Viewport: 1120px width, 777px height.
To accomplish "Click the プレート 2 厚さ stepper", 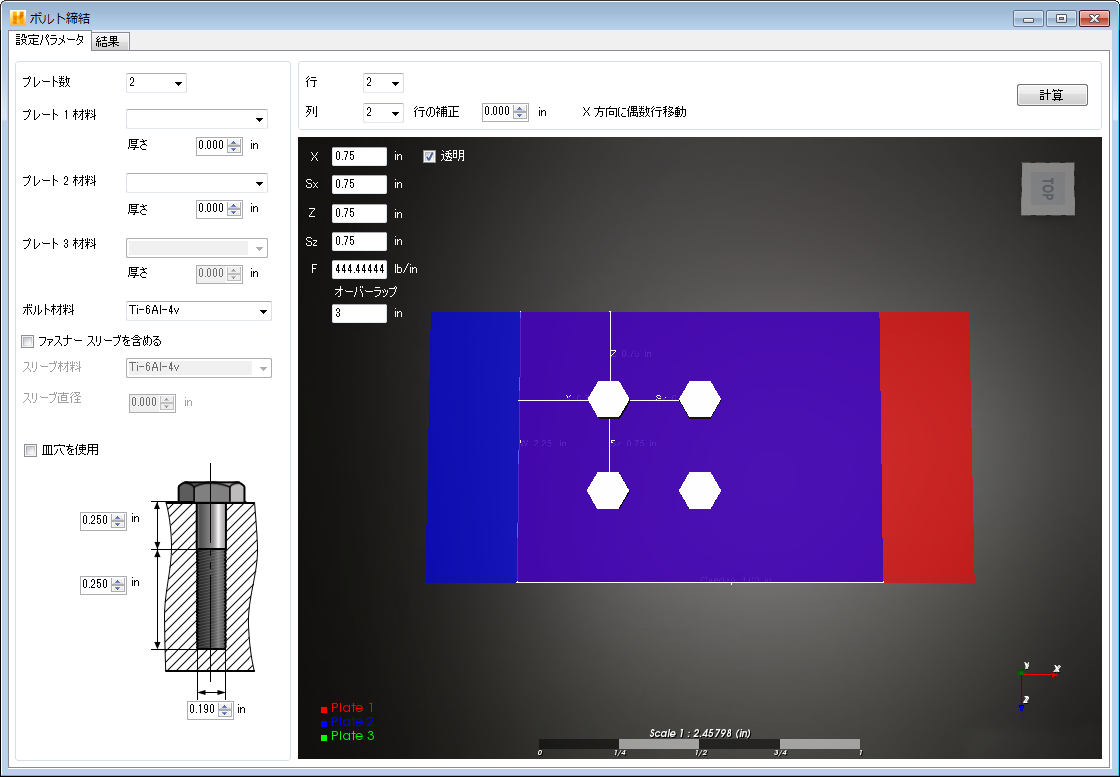I will click(x=234, y=209).
